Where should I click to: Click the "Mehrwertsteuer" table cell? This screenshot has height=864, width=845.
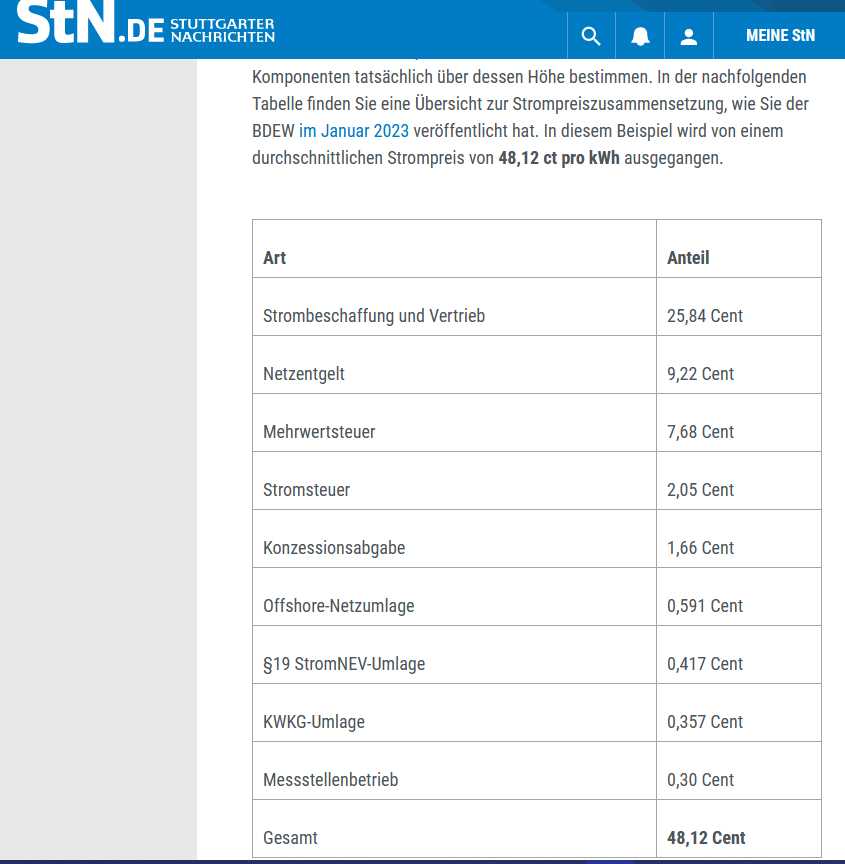click(x=319, y=432)
